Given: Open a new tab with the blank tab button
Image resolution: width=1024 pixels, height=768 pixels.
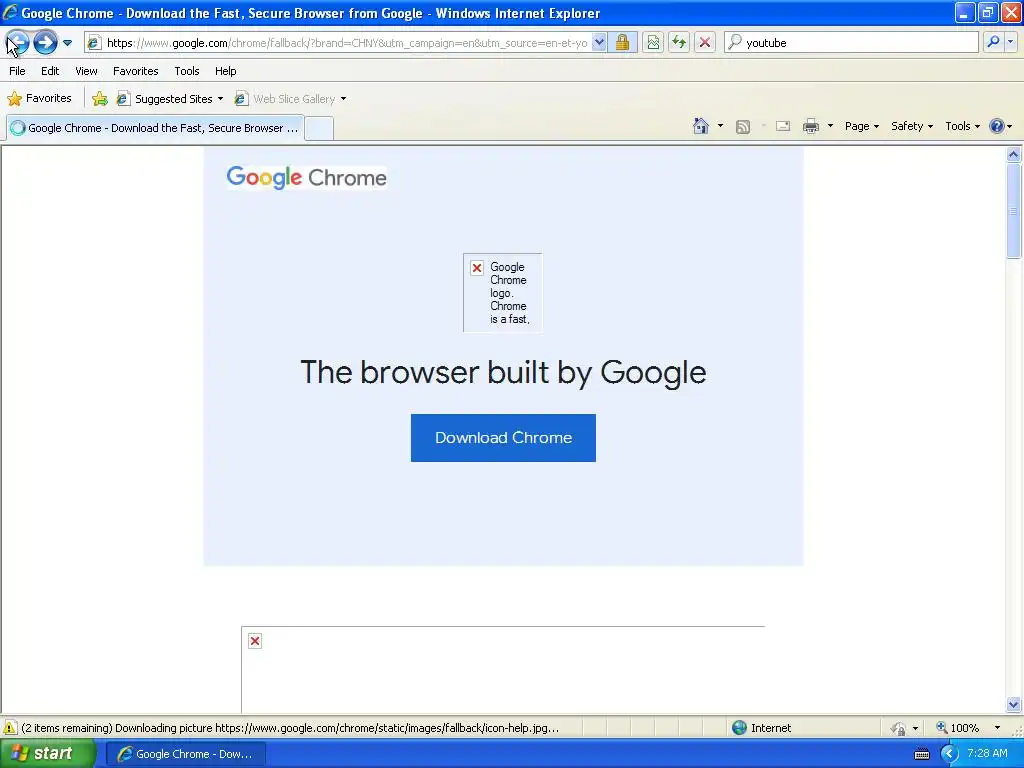Looking at the screenshot, I should (x=319, y=129).
